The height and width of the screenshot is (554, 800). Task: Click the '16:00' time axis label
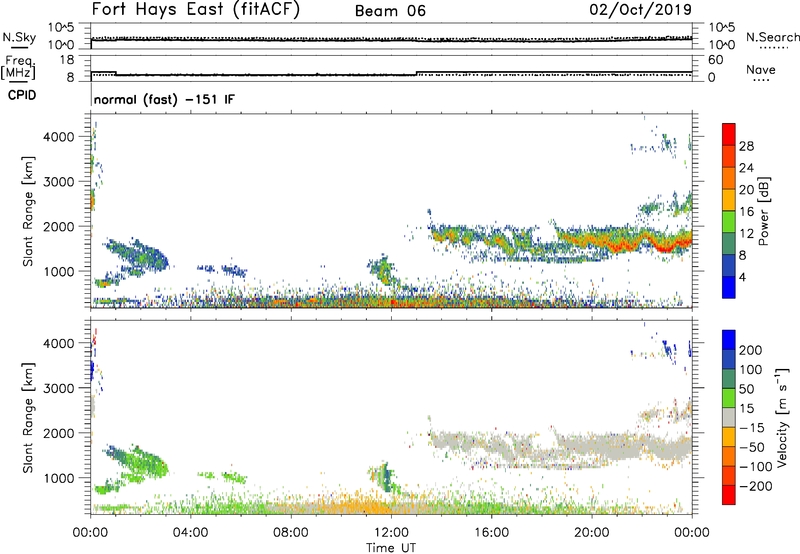(491, 533)
